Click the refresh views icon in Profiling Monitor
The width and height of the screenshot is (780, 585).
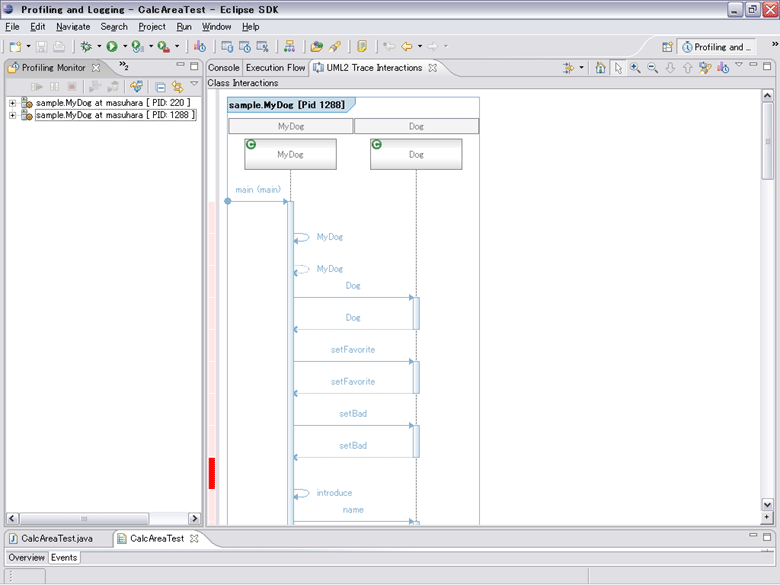click(136, 87)
